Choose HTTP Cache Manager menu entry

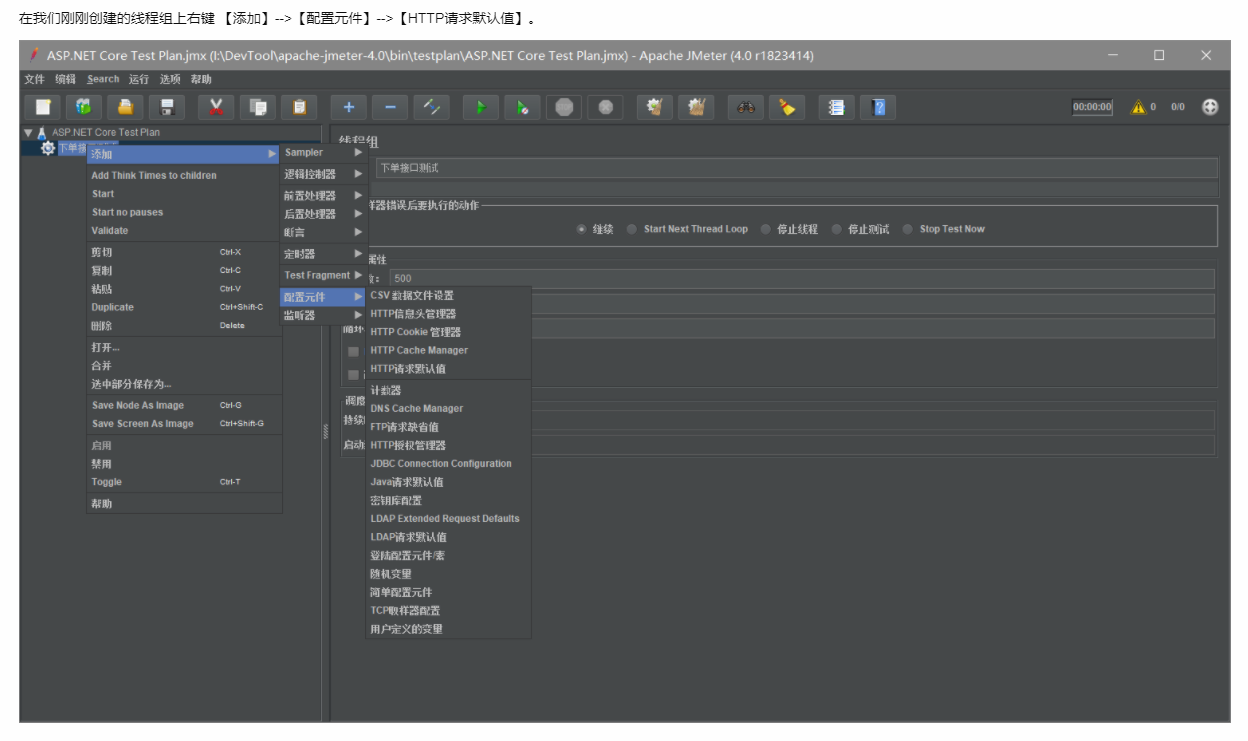click(x=448, y=351)
